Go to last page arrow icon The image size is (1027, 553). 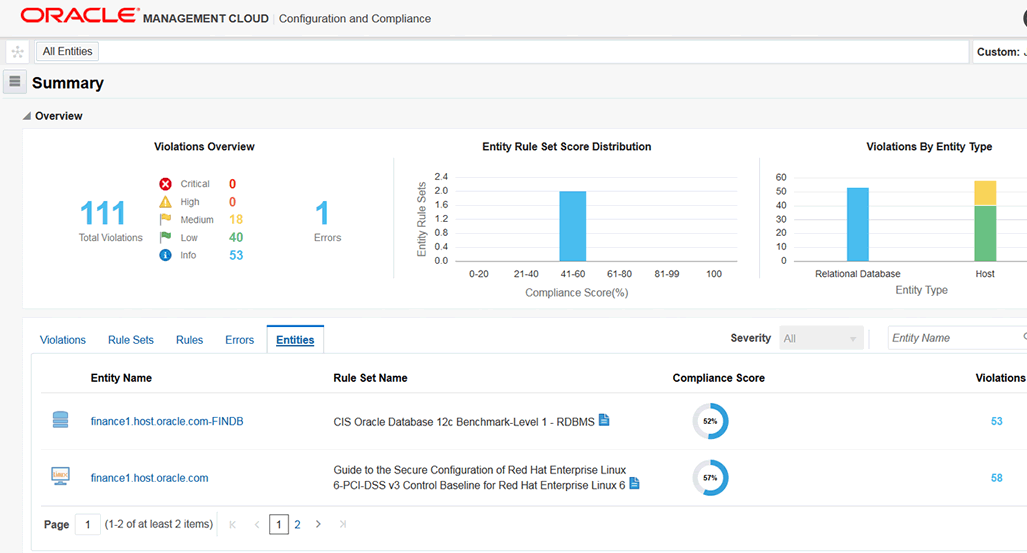pos(343,524)
